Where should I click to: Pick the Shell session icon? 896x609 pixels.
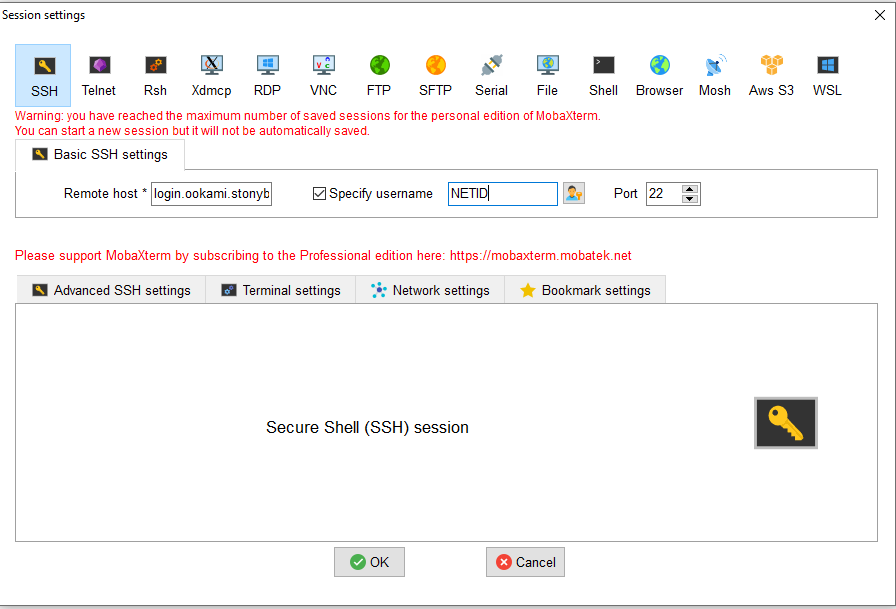(x=603, y=75)
